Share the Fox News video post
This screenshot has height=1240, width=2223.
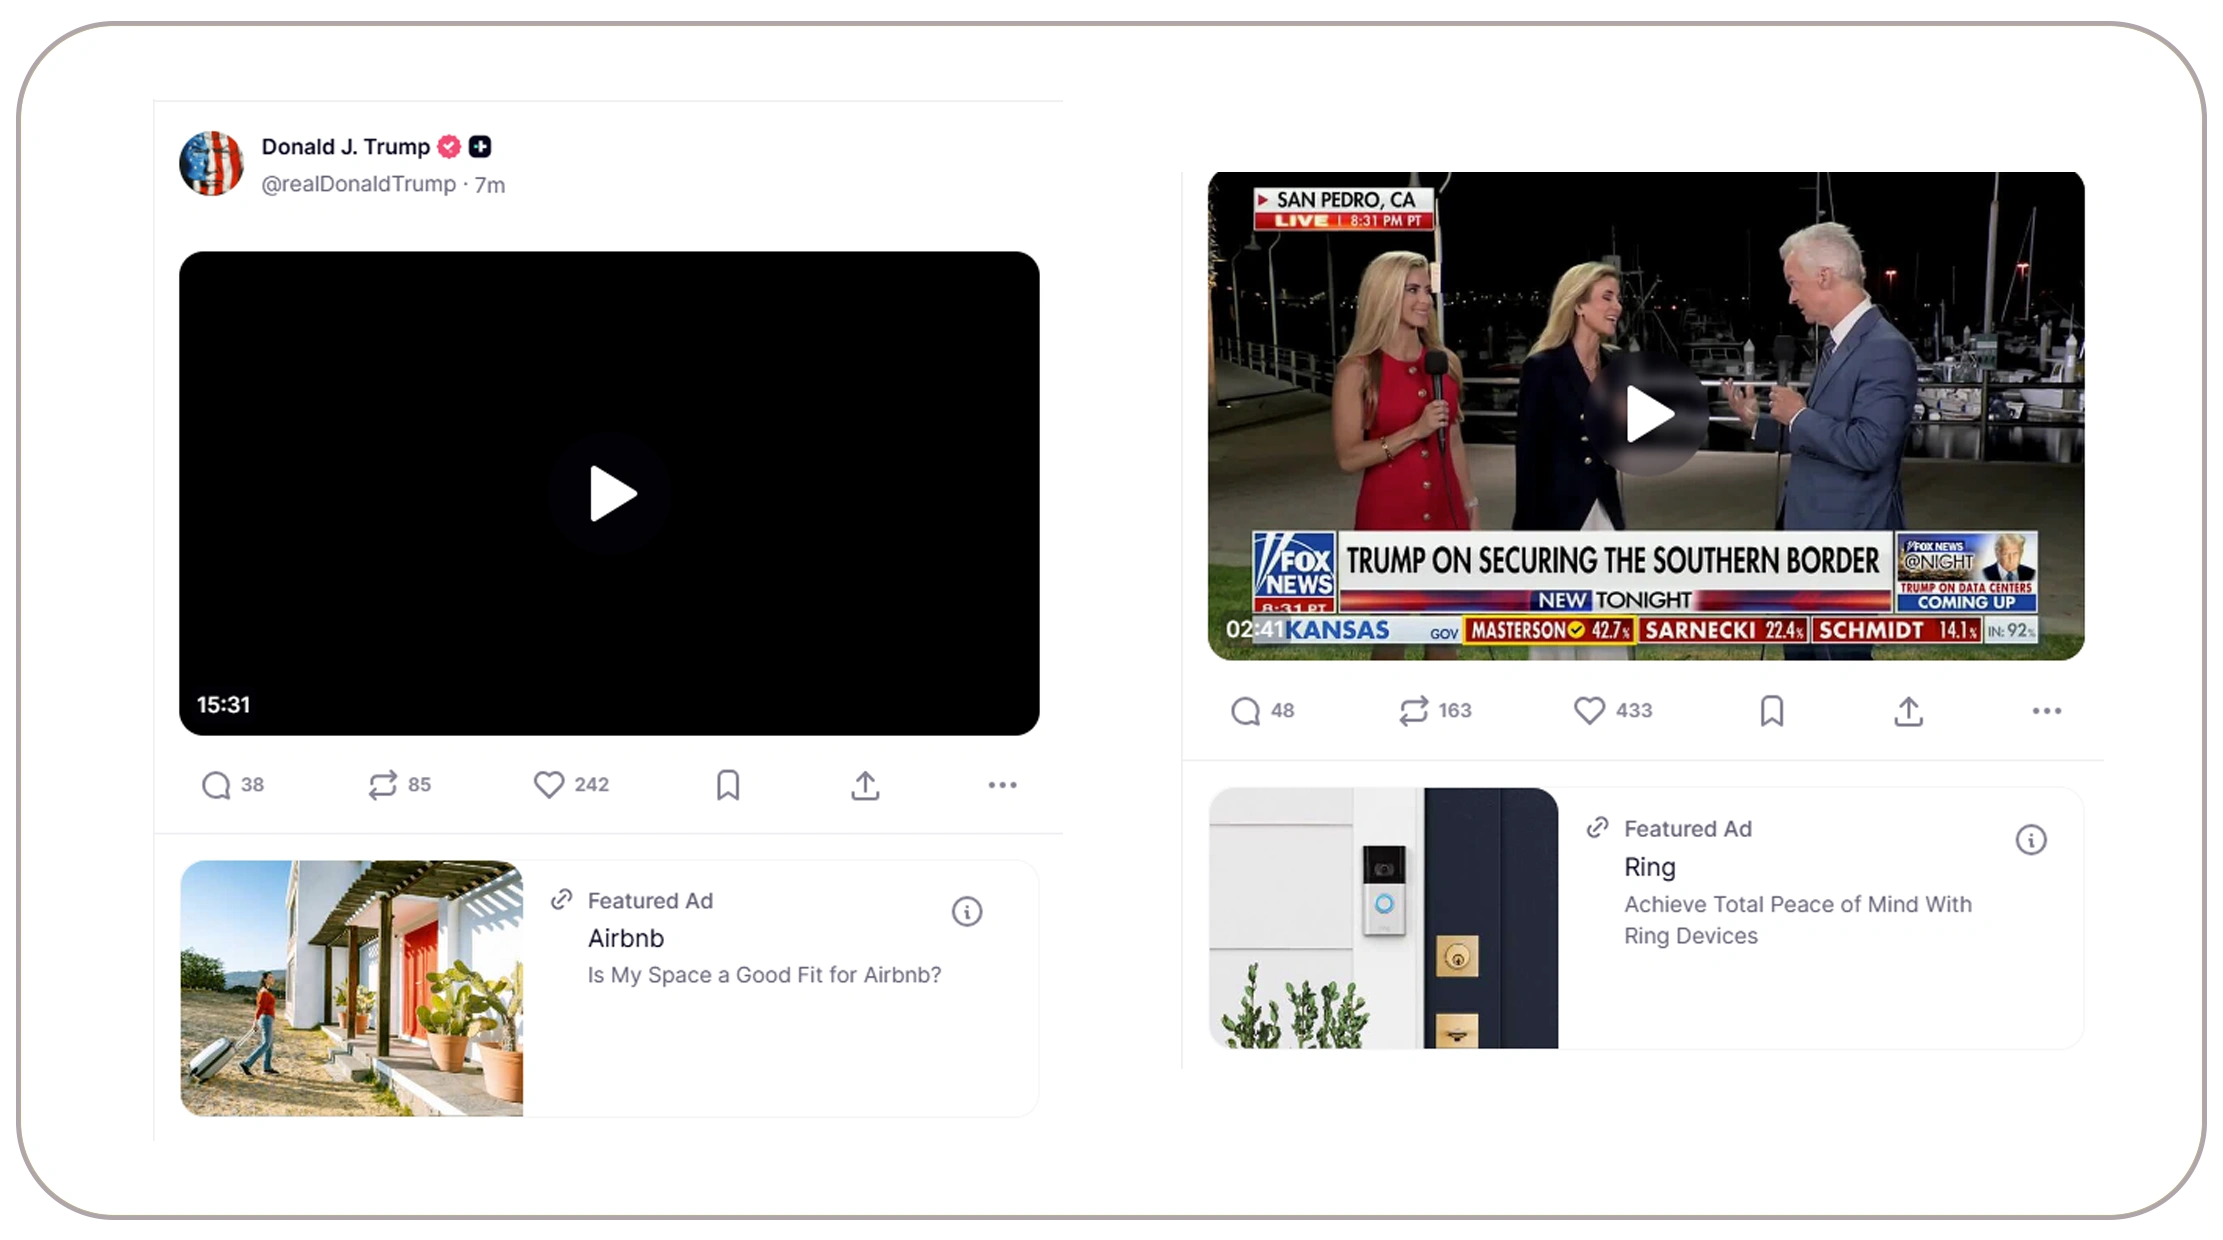pyautogui.click(x=1909, y=711)
